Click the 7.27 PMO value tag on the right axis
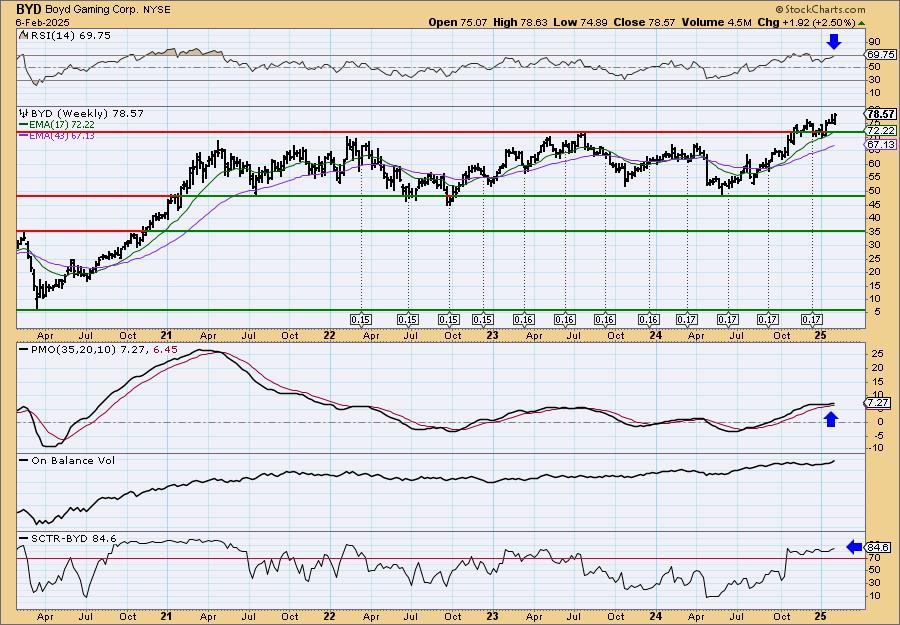900x625 pixels. point(879,403)
